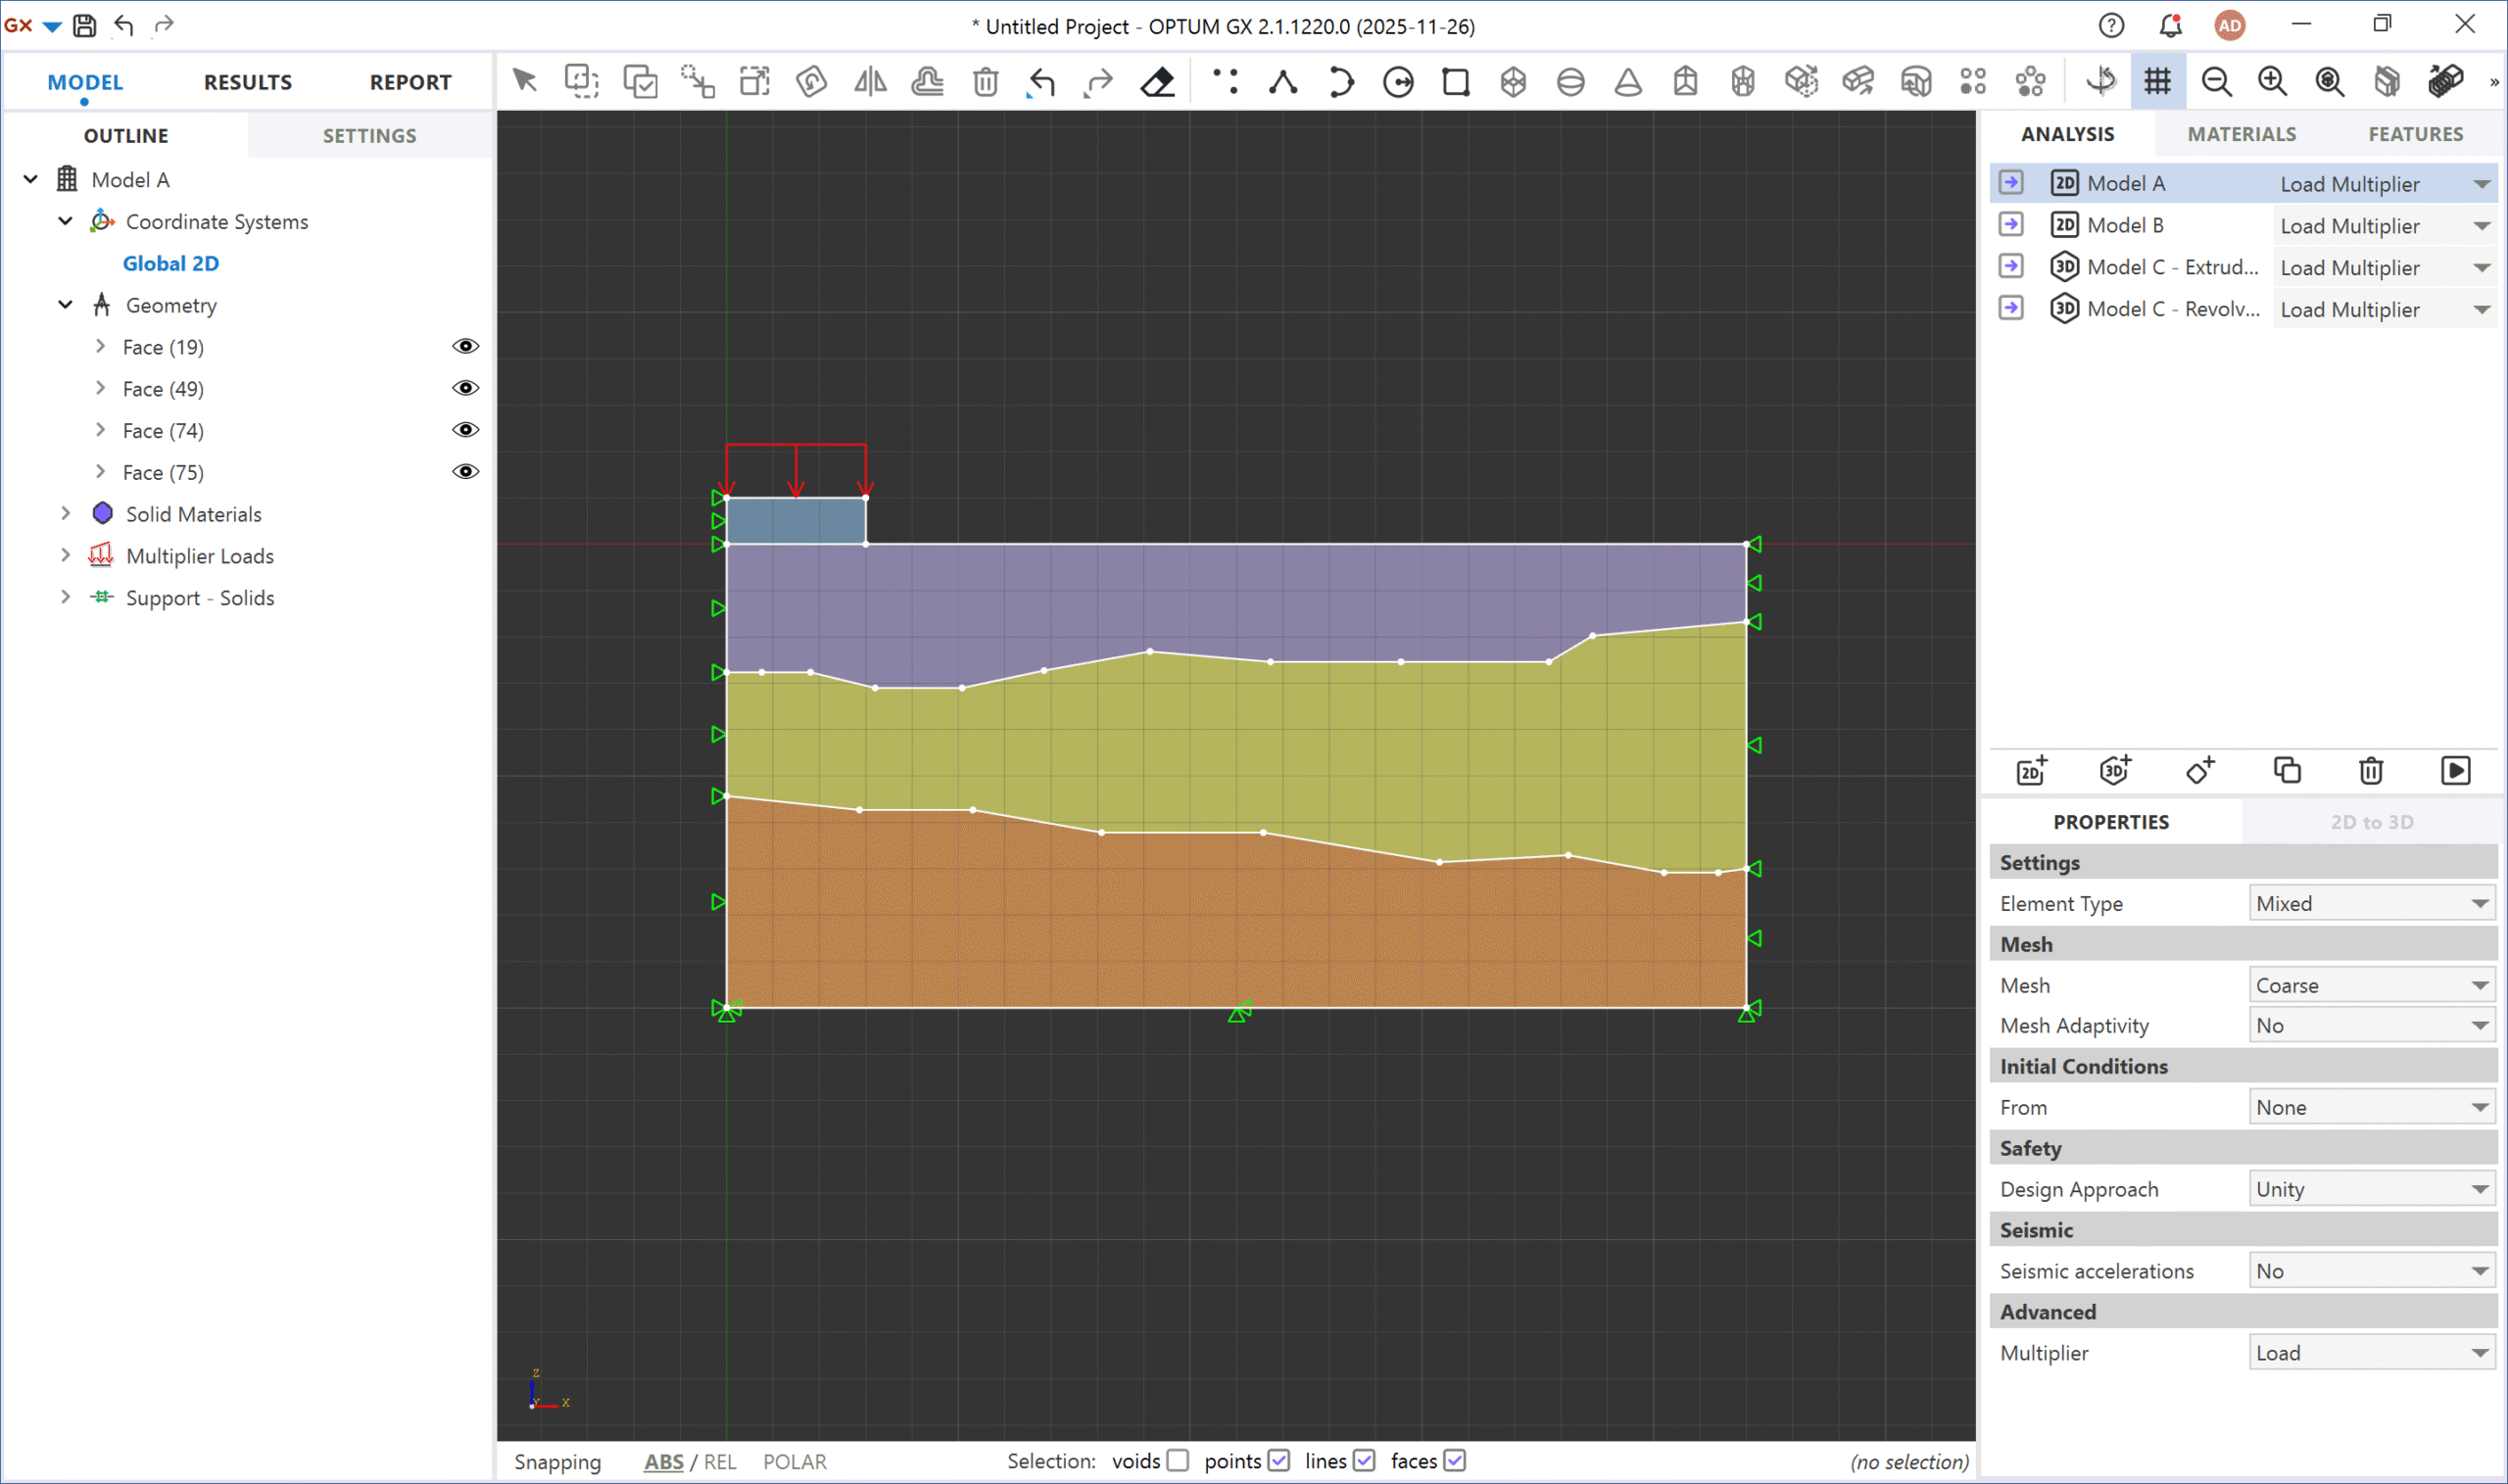Screen dimensions: 2508x1484
Task: Switch to the RESULTS tab
Action: click(248, 82)
